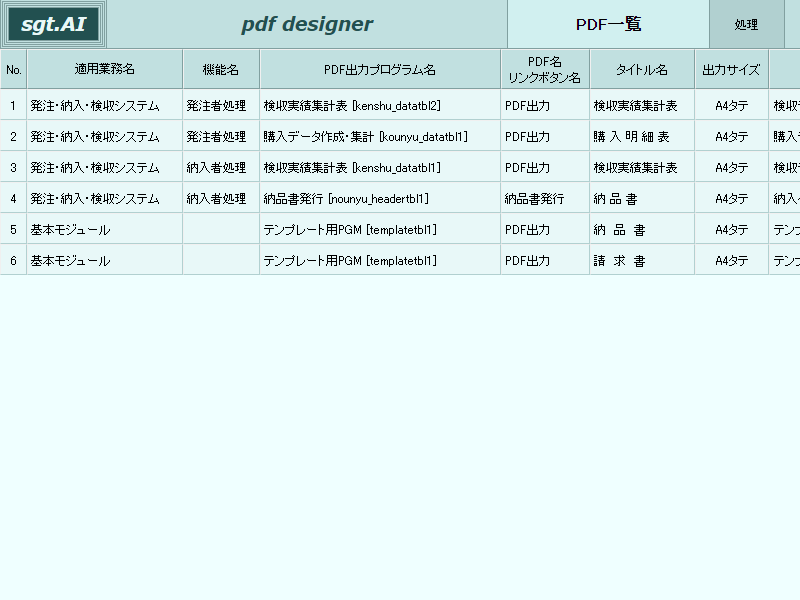The image size is (800, 600).
Task: Click PDF出力 in row 1
Action: click(x=528, y=106)
